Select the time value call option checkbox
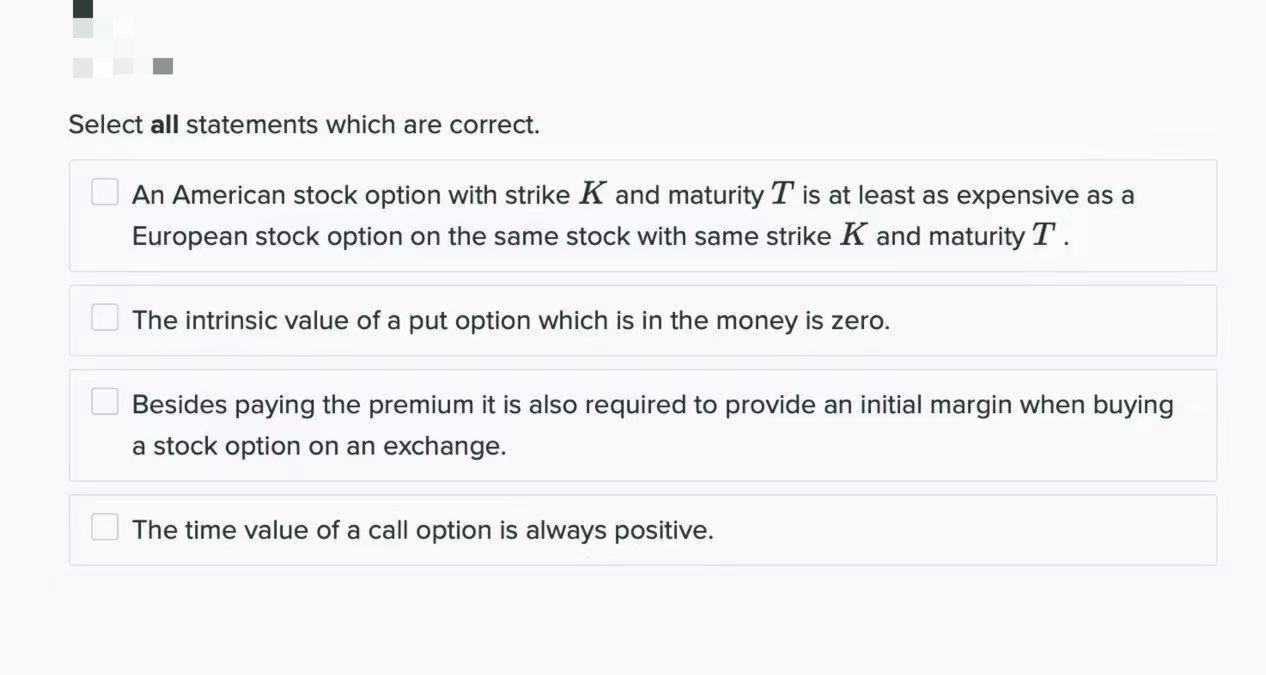This screenshot has width=1266, height=675. coord(105,527)
